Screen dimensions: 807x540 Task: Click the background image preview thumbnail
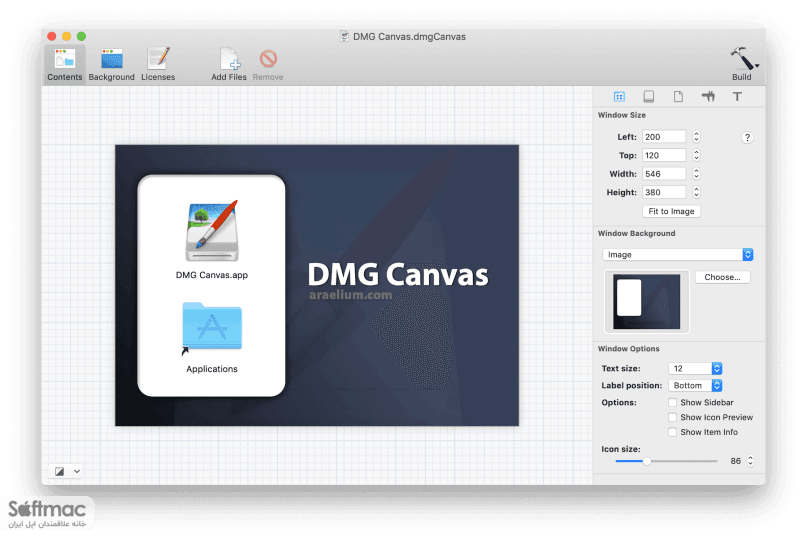[x=646, y=302]
